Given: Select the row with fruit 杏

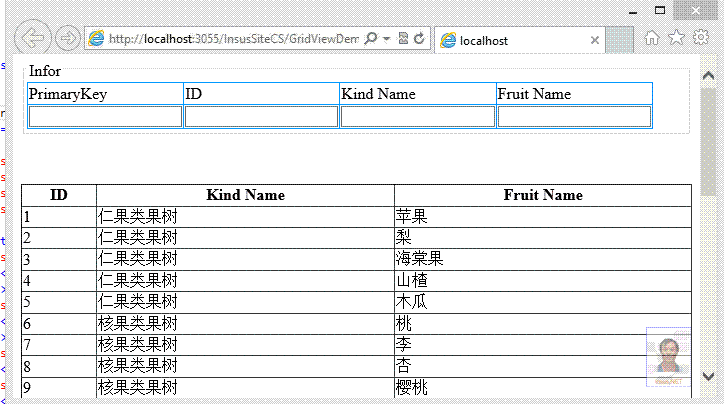Looking at the screenshot, I should pyautogui.click(x=356, y=366).
